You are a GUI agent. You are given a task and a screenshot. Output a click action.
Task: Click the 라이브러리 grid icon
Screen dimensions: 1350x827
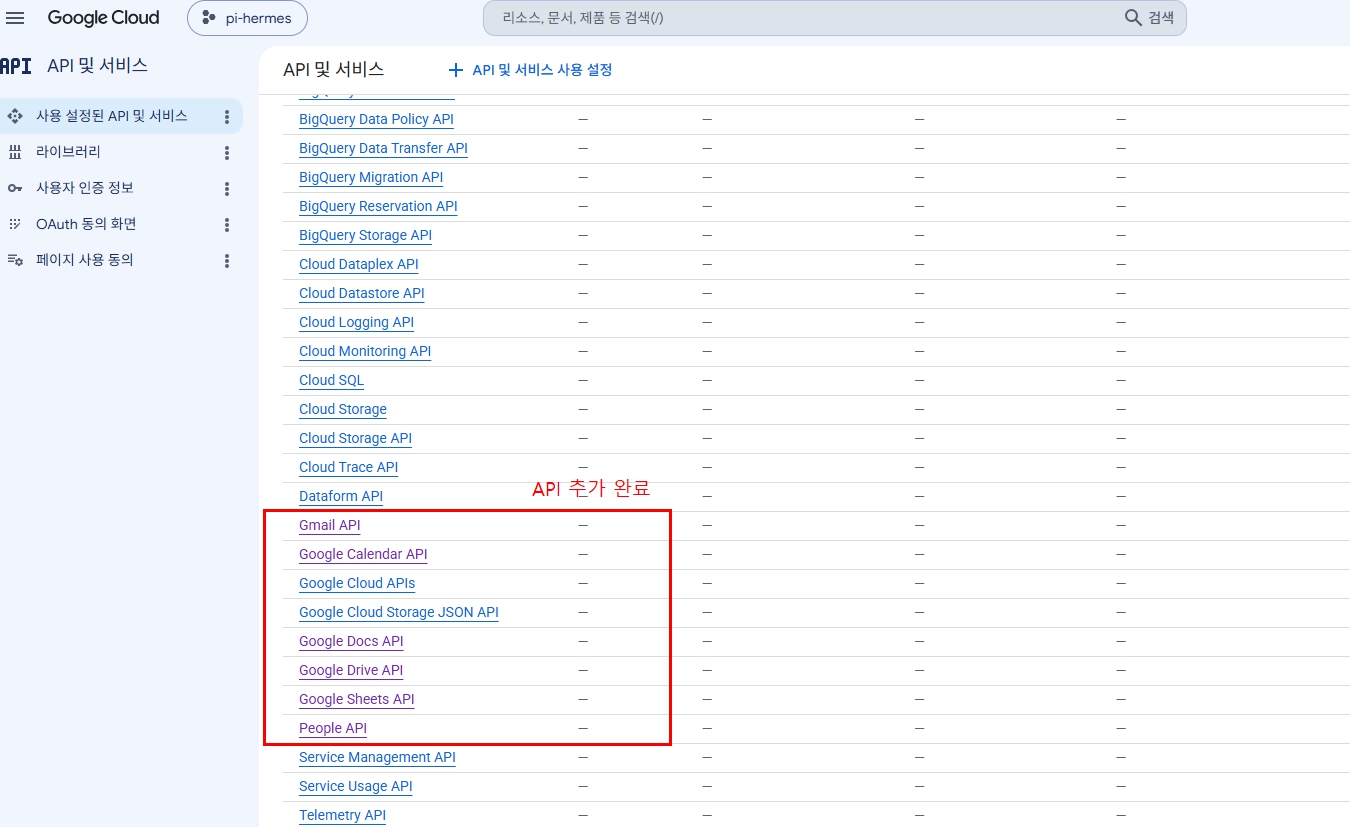click(15, 152)
